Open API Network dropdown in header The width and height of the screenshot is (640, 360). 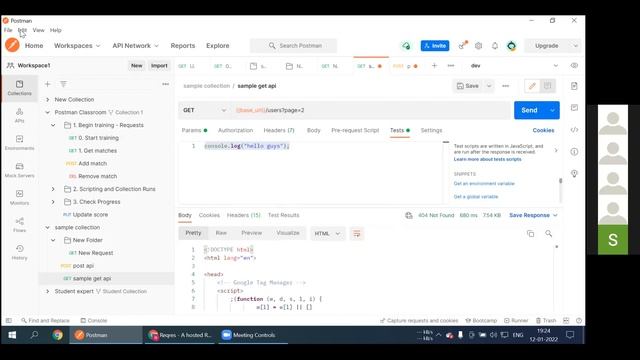136,46
